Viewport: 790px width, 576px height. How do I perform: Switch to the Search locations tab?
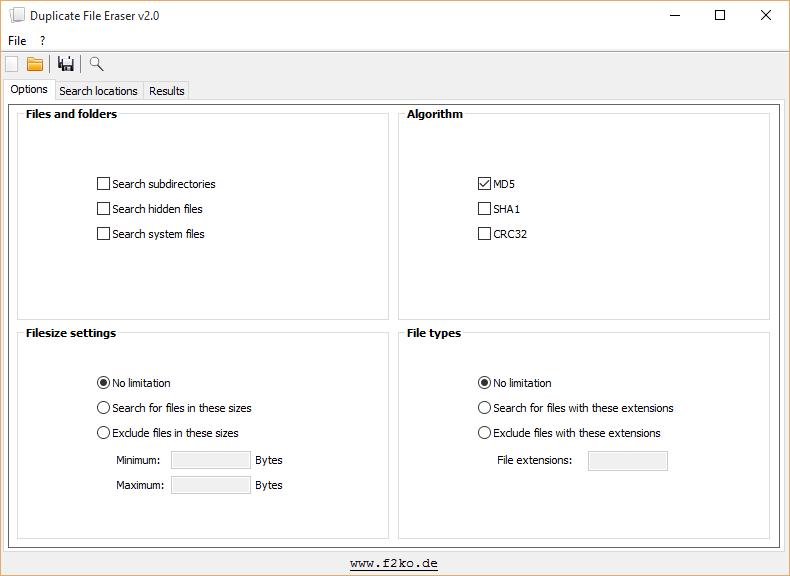[x=98, y=91]
